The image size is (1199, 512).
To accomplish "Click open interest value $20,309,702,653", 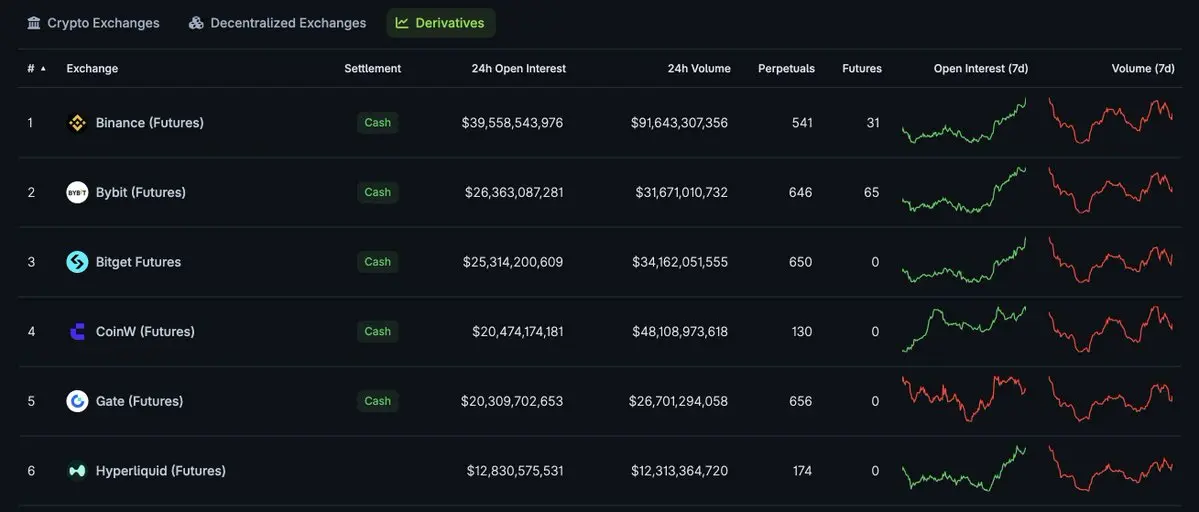I will pyautogui.click(x=512, y=401).
